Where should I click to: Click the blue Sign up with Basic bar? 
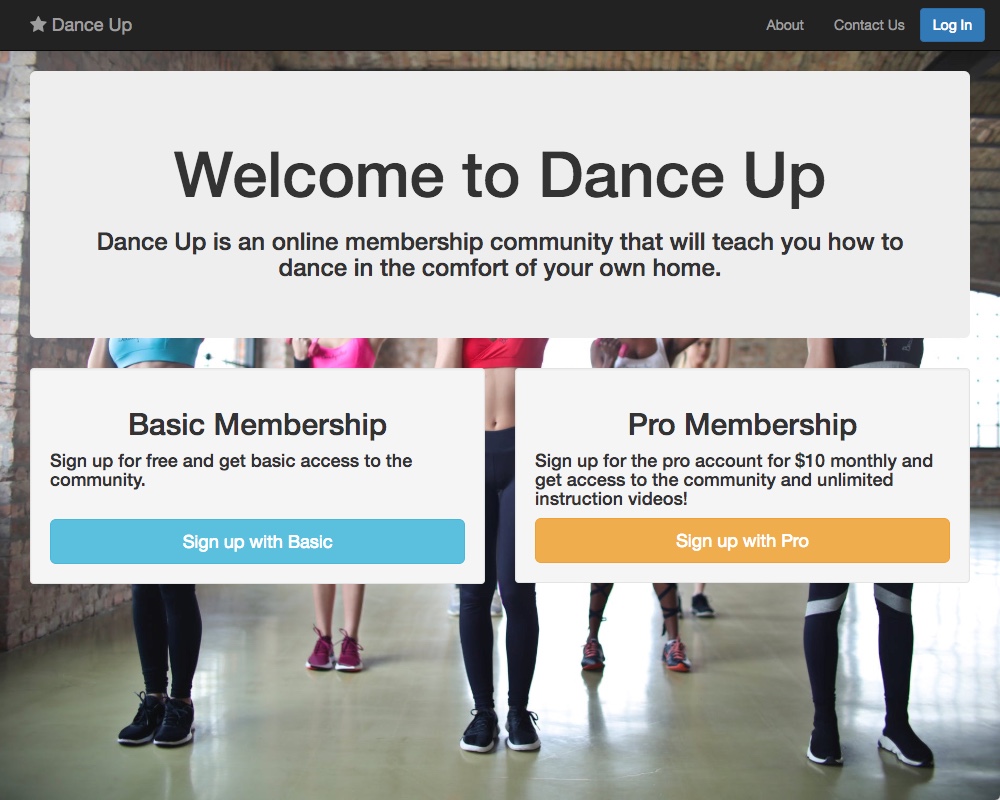(x=257, y=541)
